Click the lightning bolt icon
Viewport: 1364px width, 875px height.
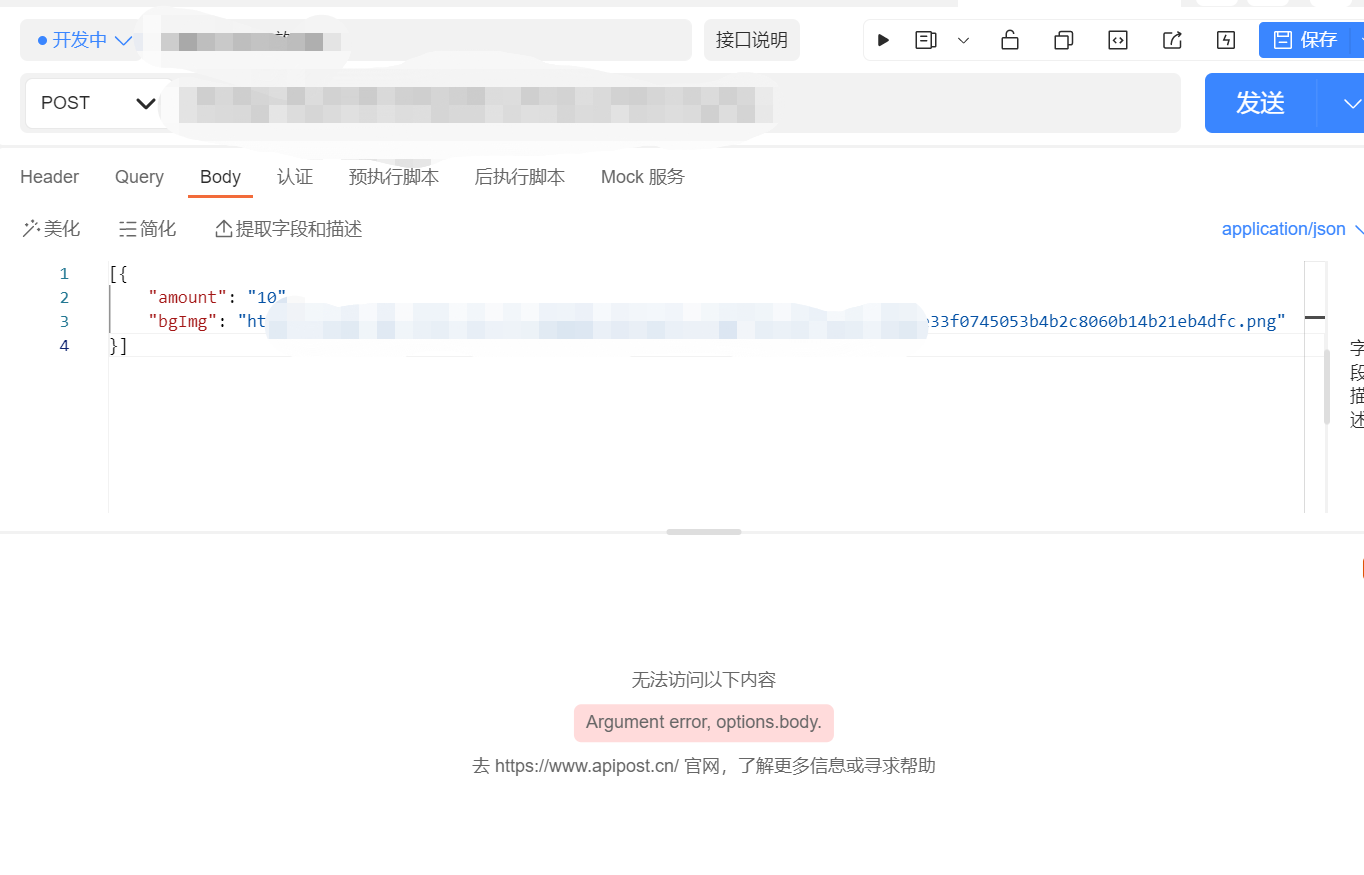tap(1226, 40)
